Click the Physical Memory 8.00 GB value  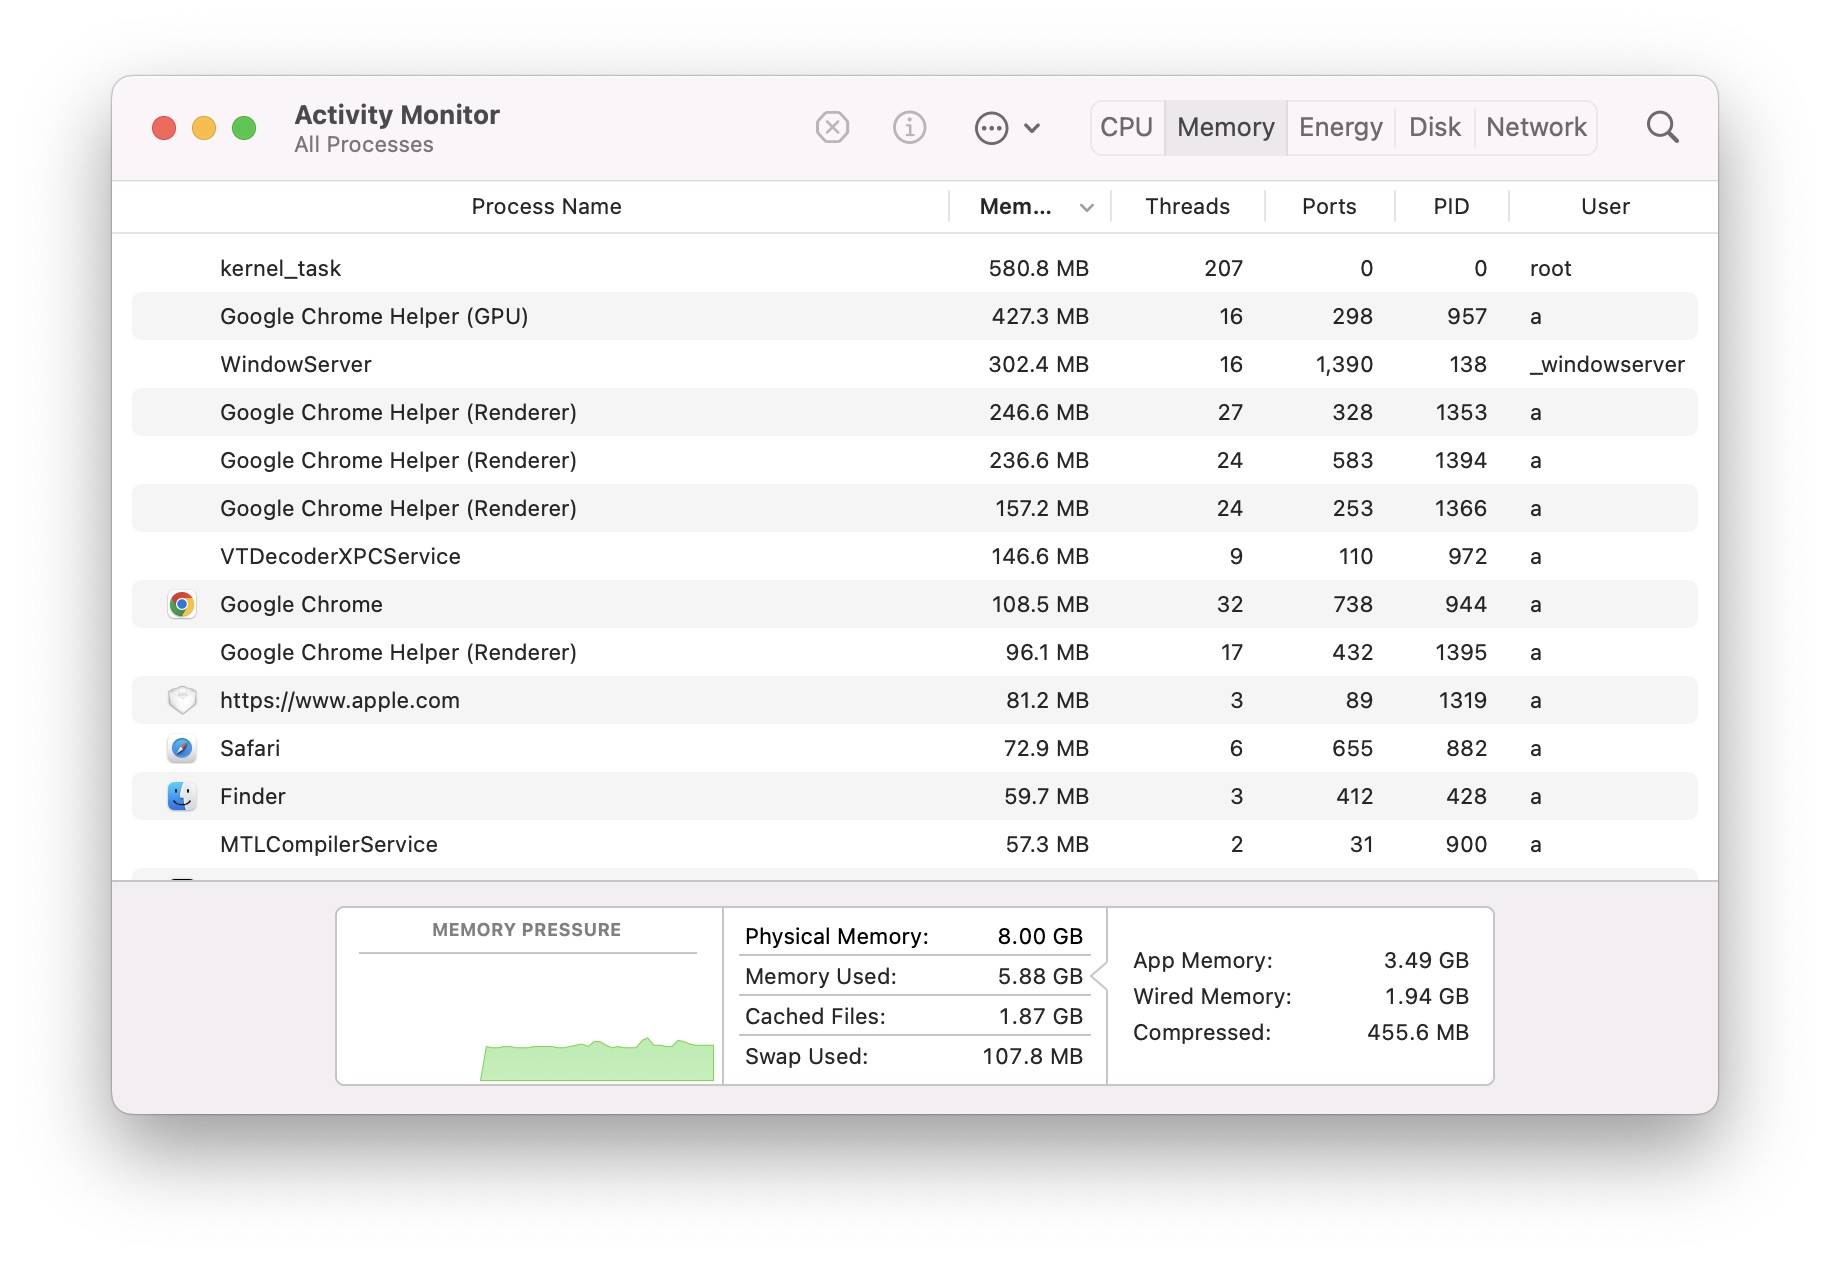click(x=1040, y=936)
